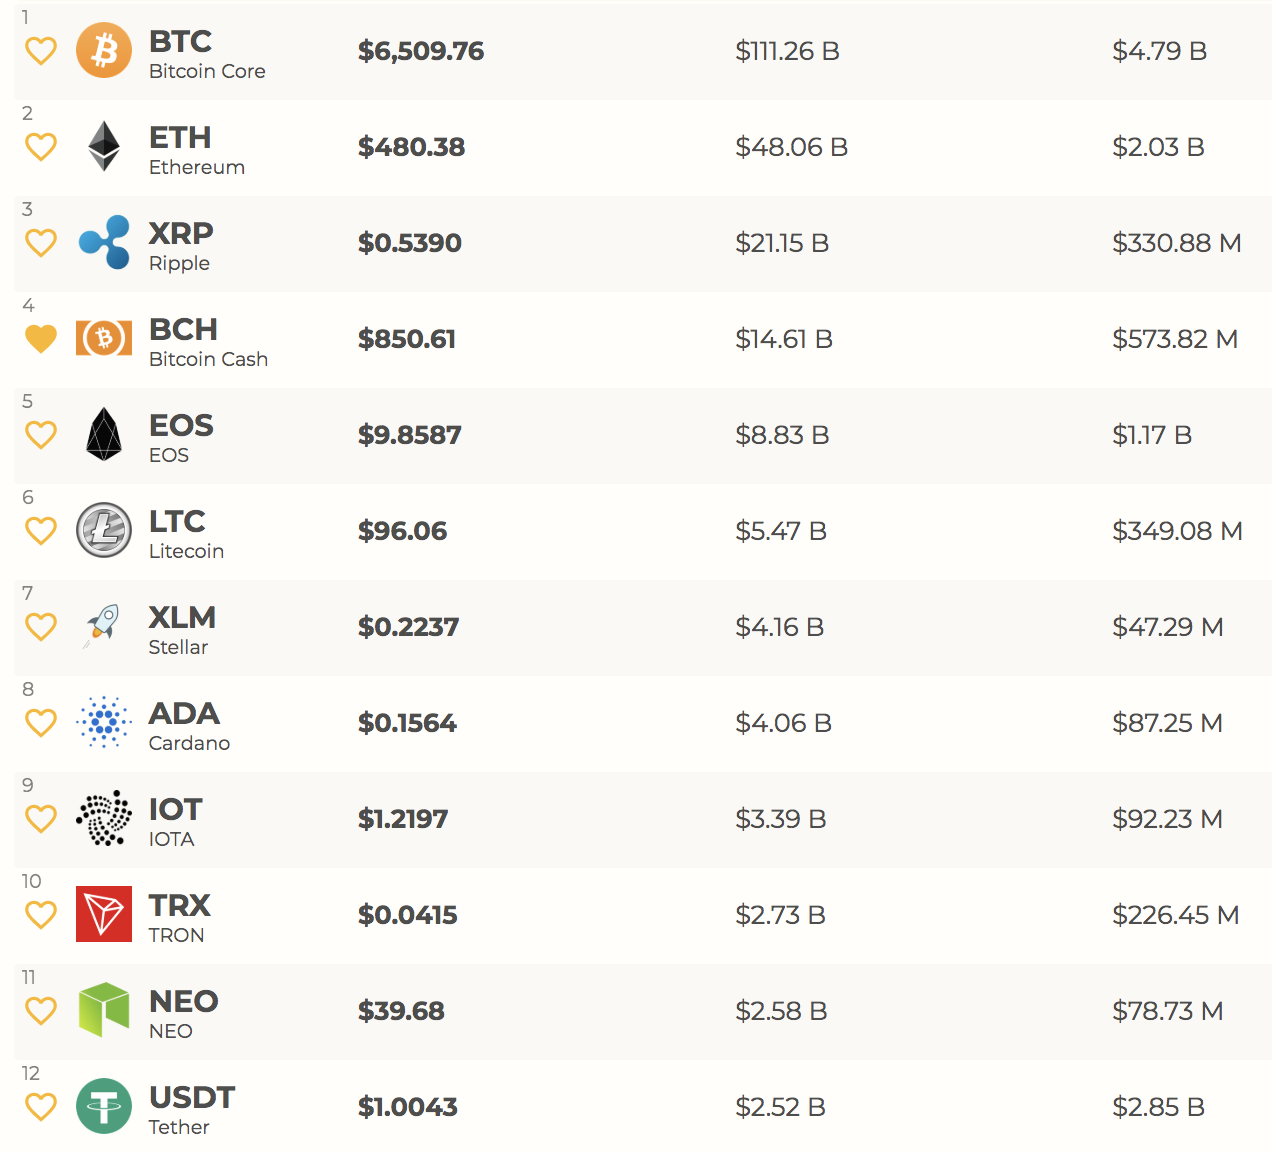Image resolution: width=1272 pixels, height=1152 pixels.
Task: Toggle the heart next to USDT Tether
Action: coord(41,1106)
